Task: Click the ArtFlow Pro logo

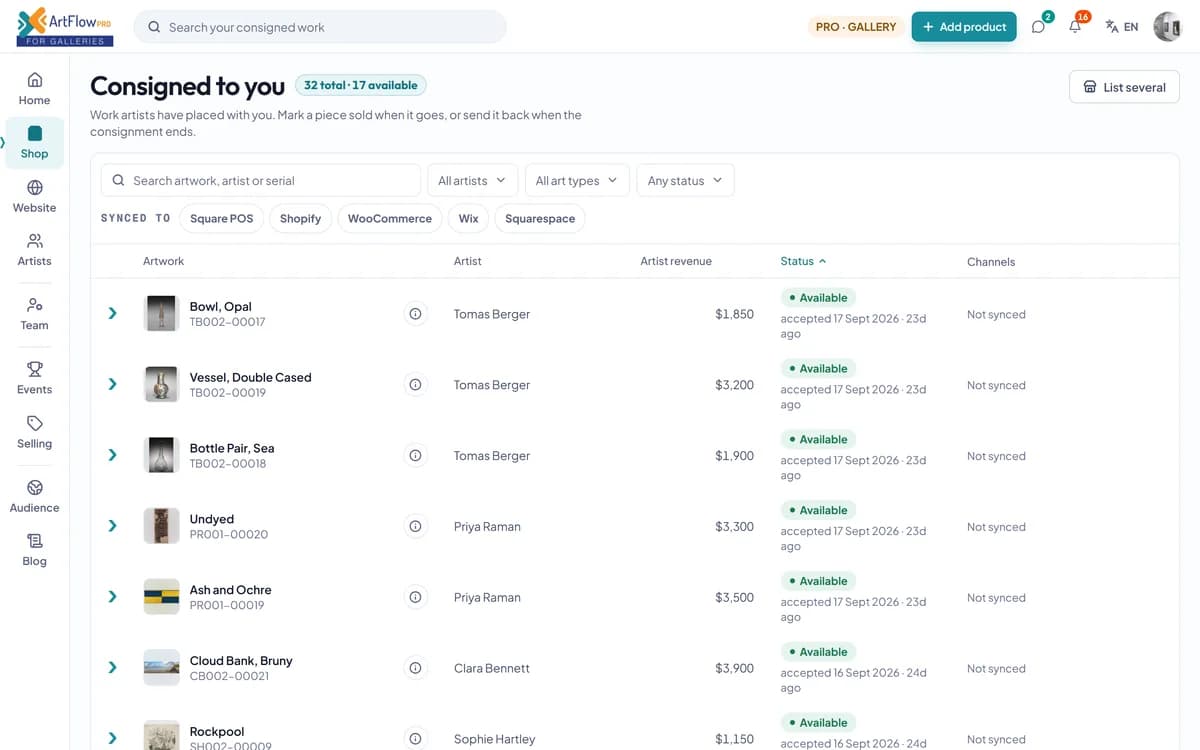Action: click(x=65, y=27)
